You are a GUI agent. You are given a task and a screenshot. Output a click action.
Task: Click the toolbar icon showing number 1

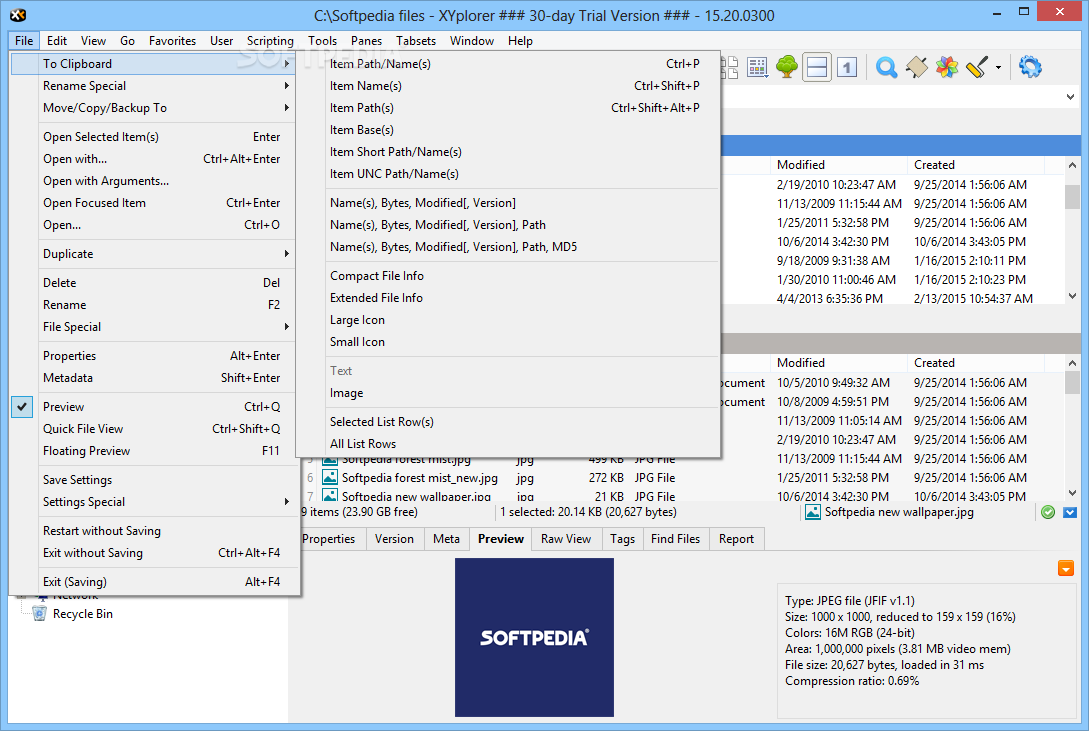(x=847, y=67)
